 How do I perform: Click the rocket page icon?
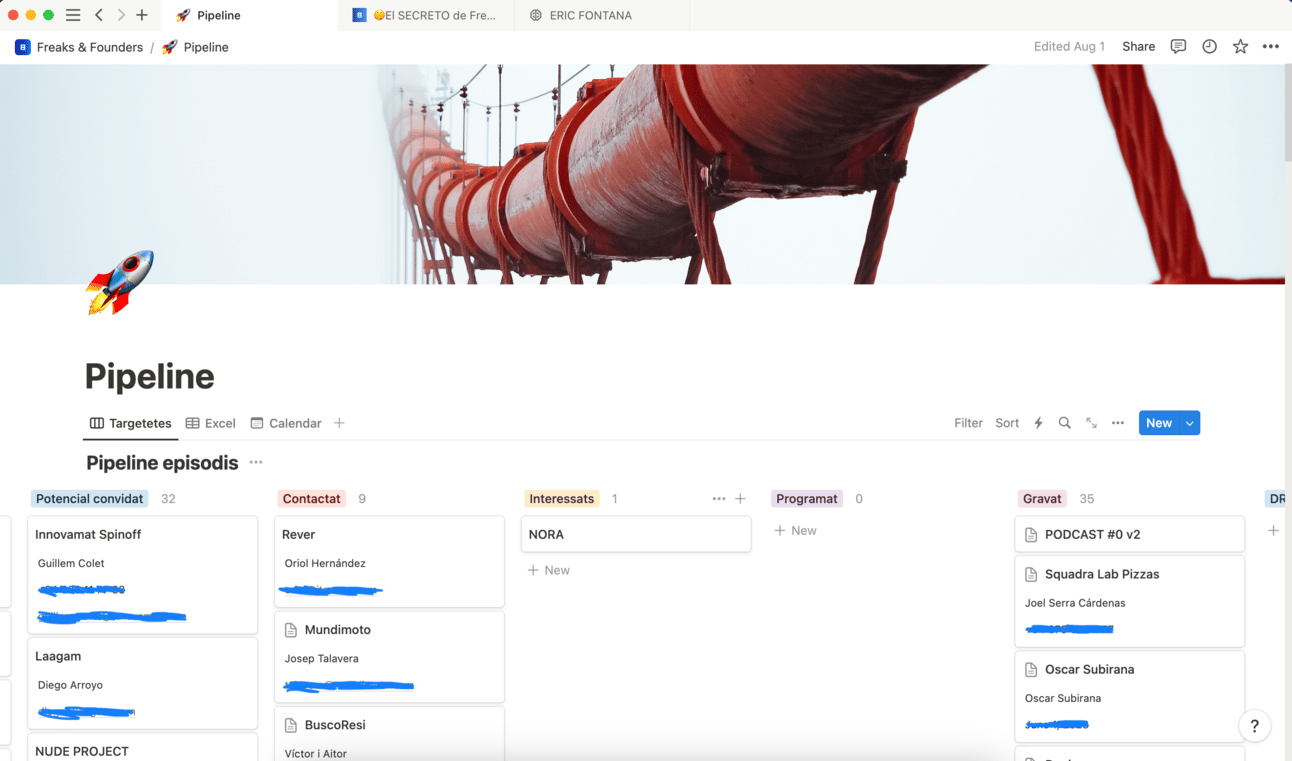pos(120,283)
